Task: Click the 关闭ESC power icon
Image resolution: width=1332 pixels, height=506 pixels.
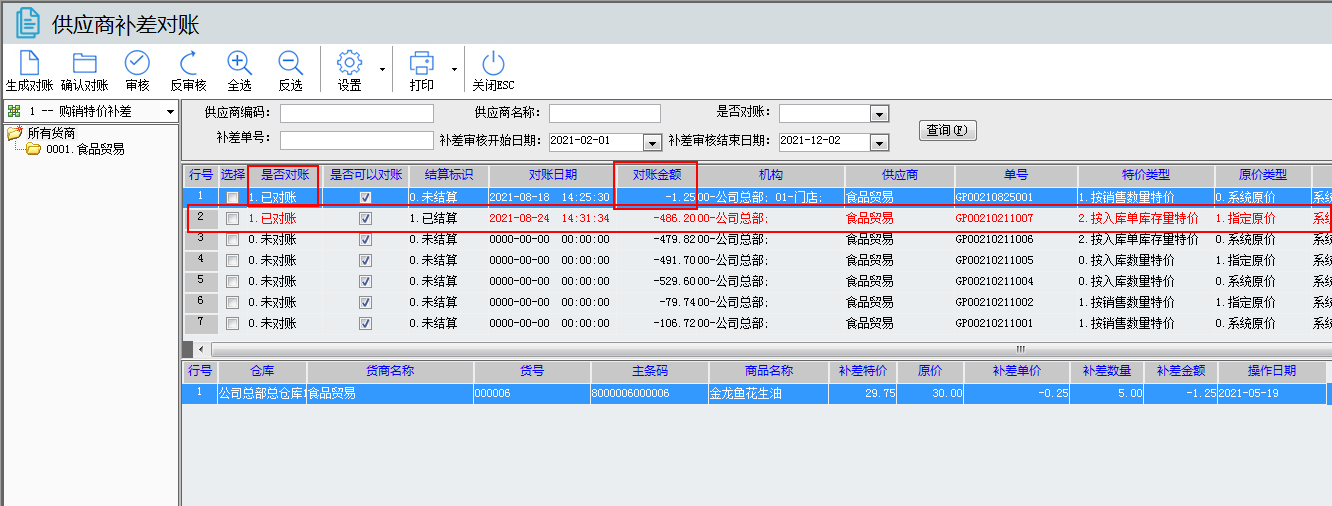Action: point(493,63)
